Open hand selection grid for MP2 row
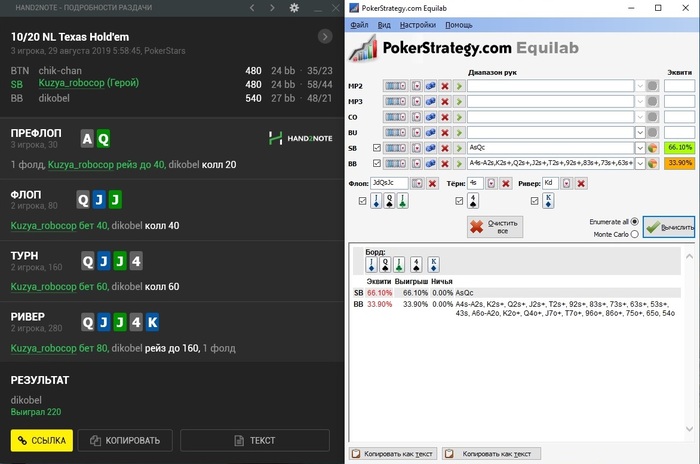The height and width of the screenshot is (464, 700). click(x=395, y=86)
